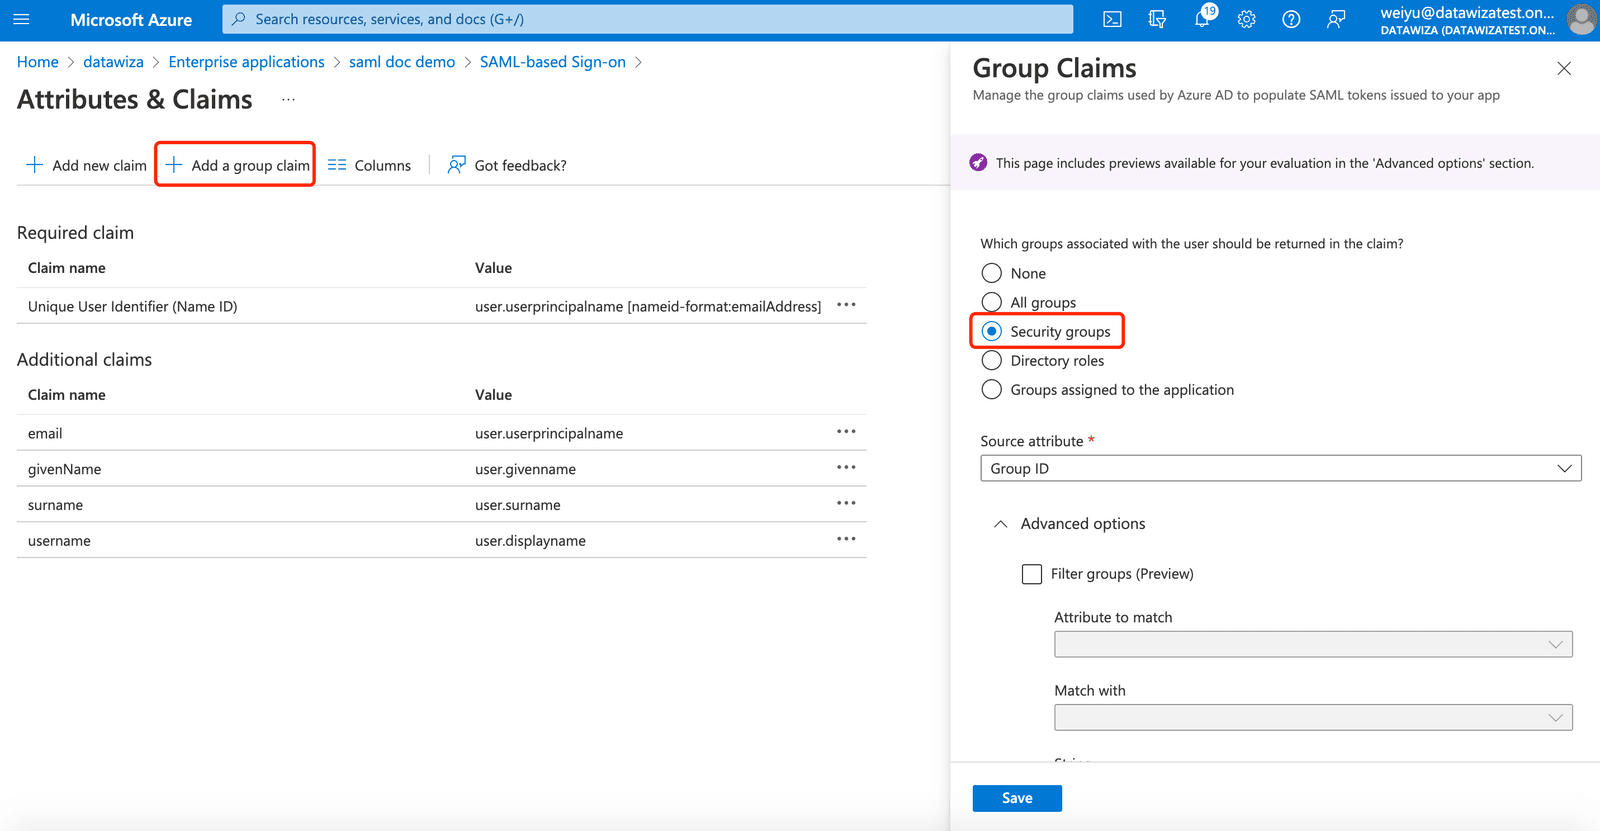Select the All groups radio option
The height and width of the screenshot is (831, 1600).
click(992, 302)
